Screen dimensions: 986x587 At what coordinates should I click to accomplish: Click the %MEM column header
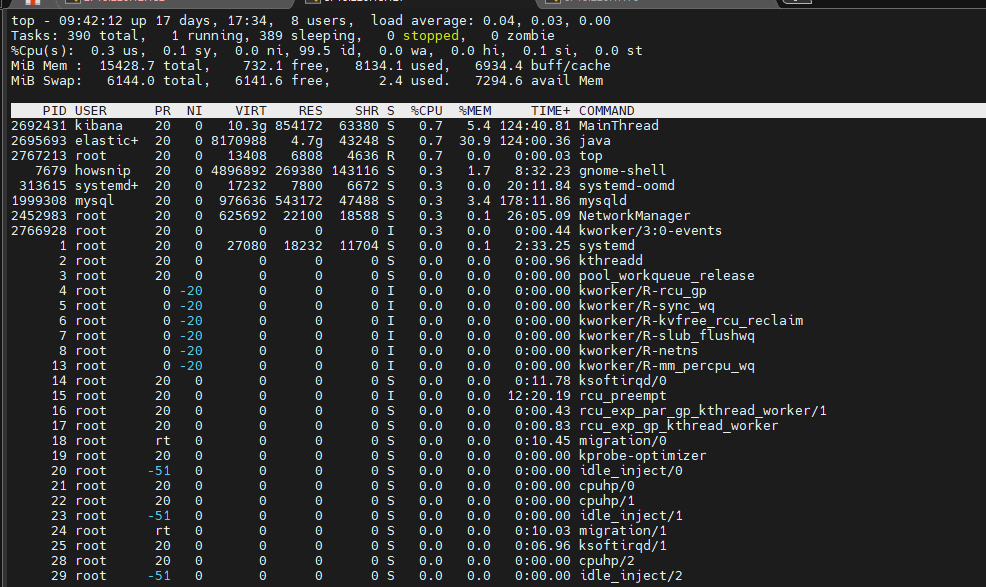[x=475, y=111]
